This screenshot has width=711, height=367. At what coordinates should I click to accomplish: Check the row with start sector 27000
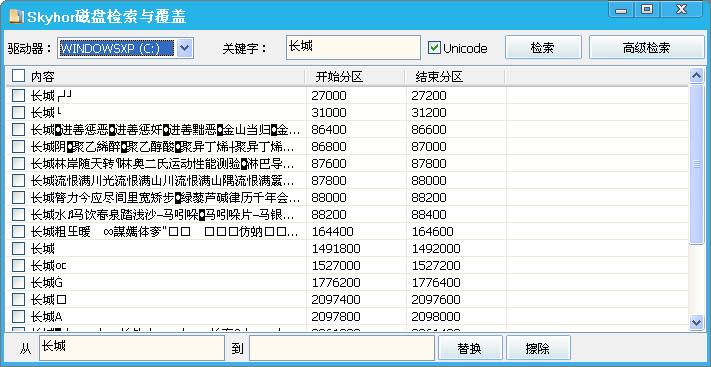click(18, 95)
